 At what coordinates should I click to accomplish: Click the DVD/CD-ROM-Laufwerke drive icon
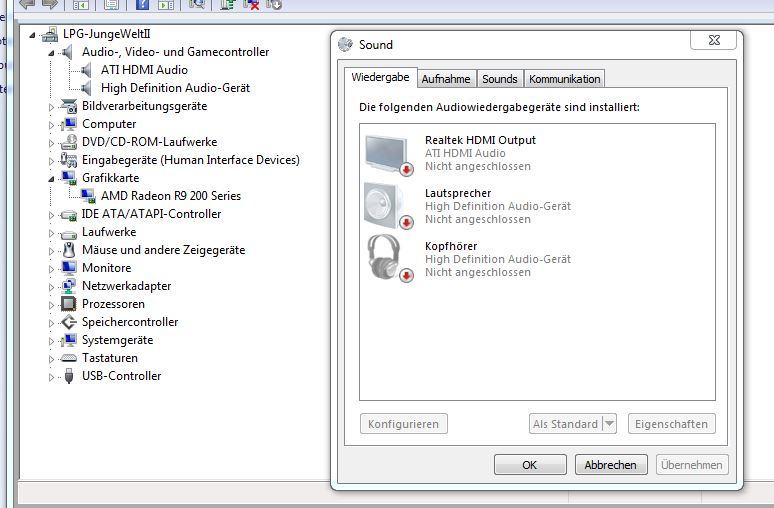point(69,142)
